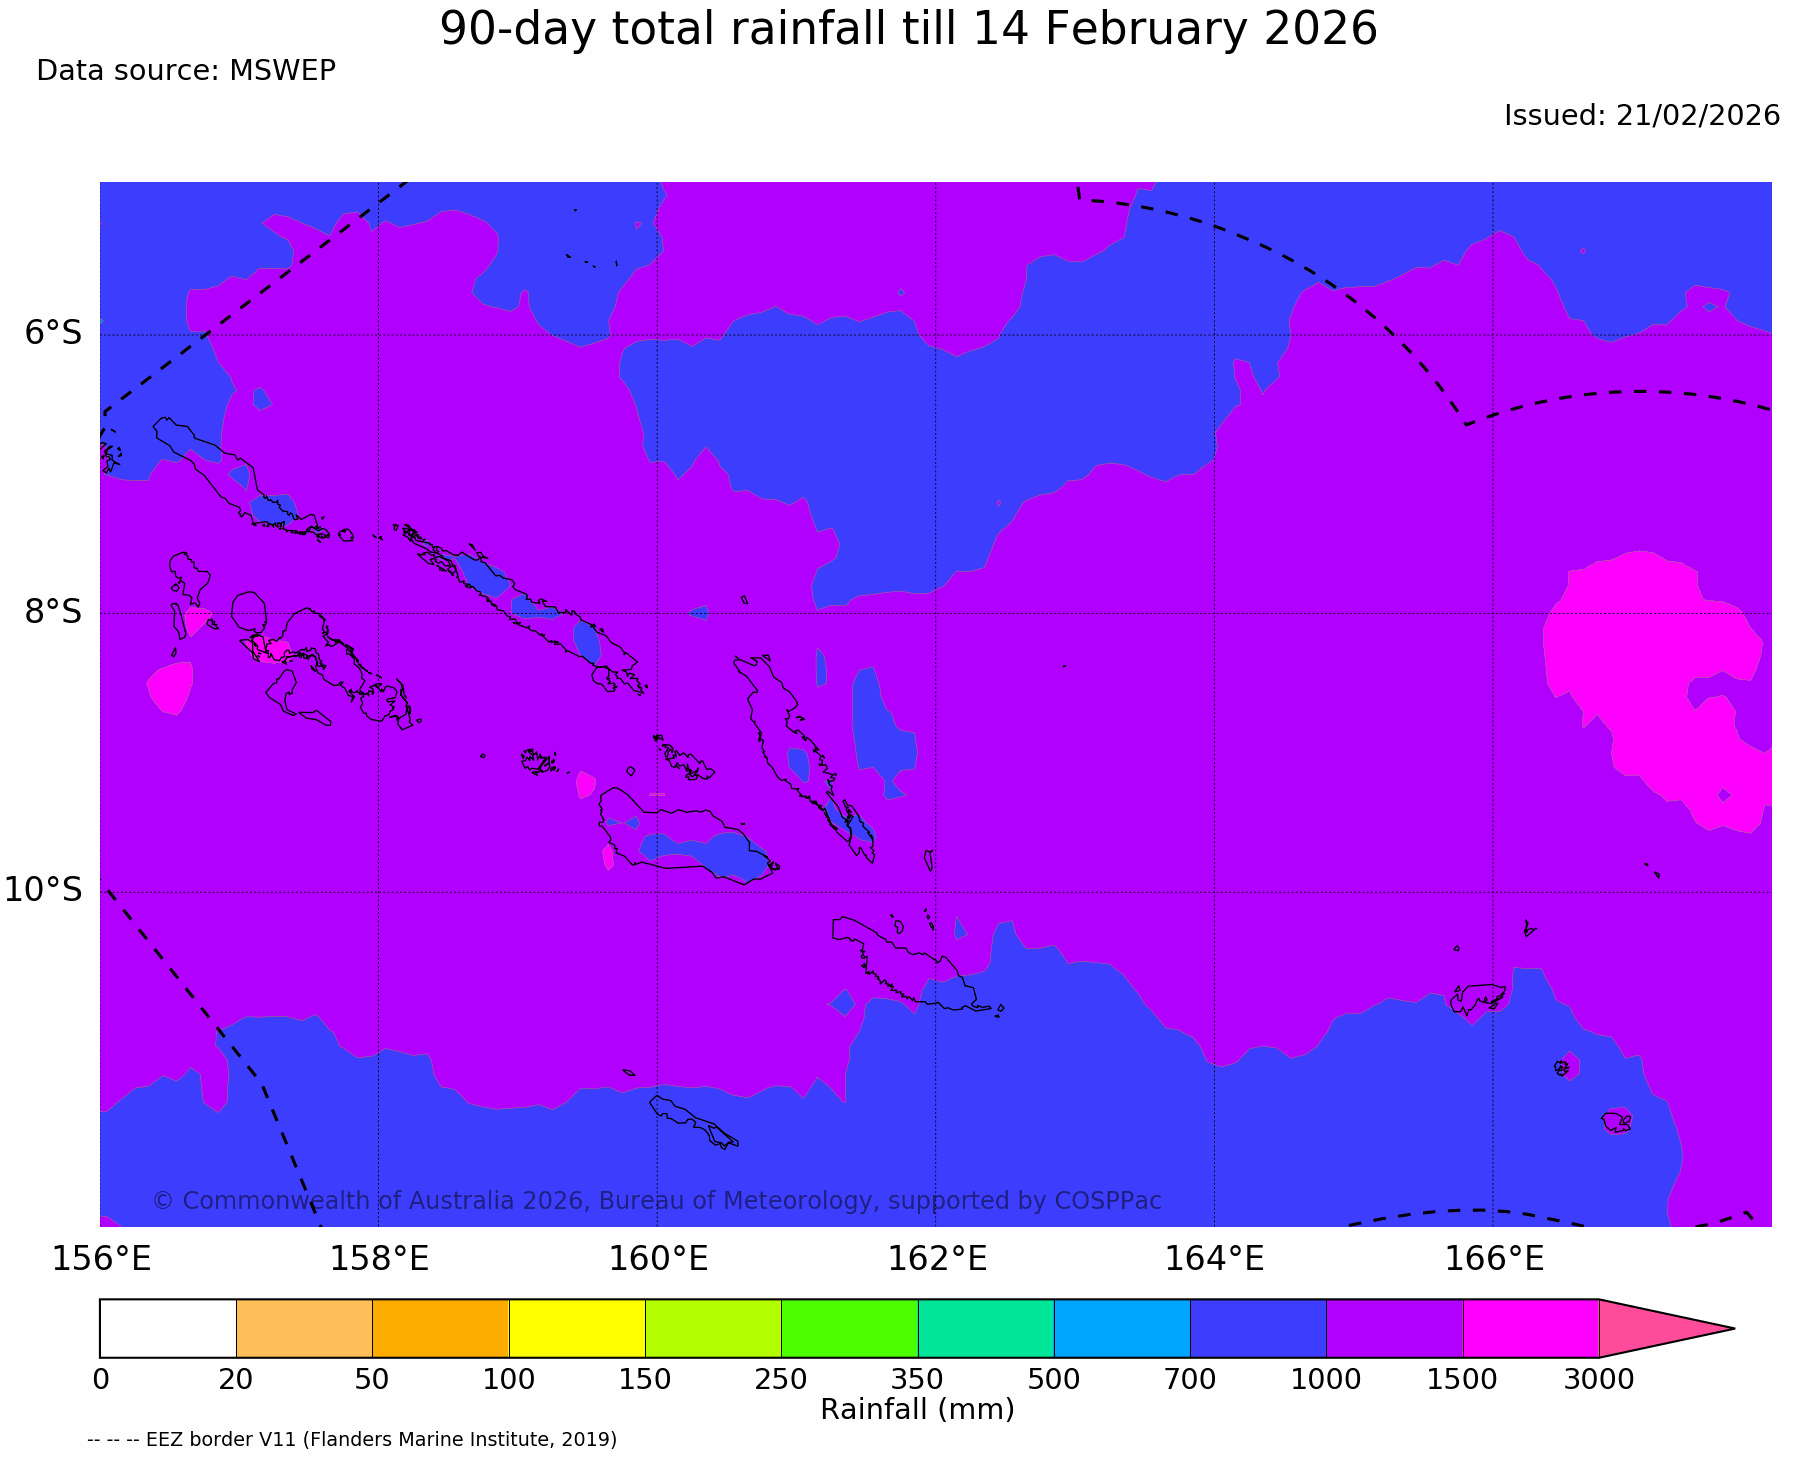Select the teal 350–500 mm legend swatch
Screen dimensions: 1816x1460
click(986, 1328)
